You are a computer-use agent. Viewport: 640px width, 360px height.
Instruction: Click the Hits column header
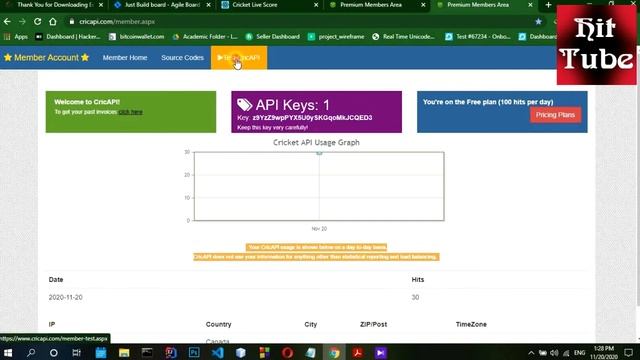tap(418, 280)
